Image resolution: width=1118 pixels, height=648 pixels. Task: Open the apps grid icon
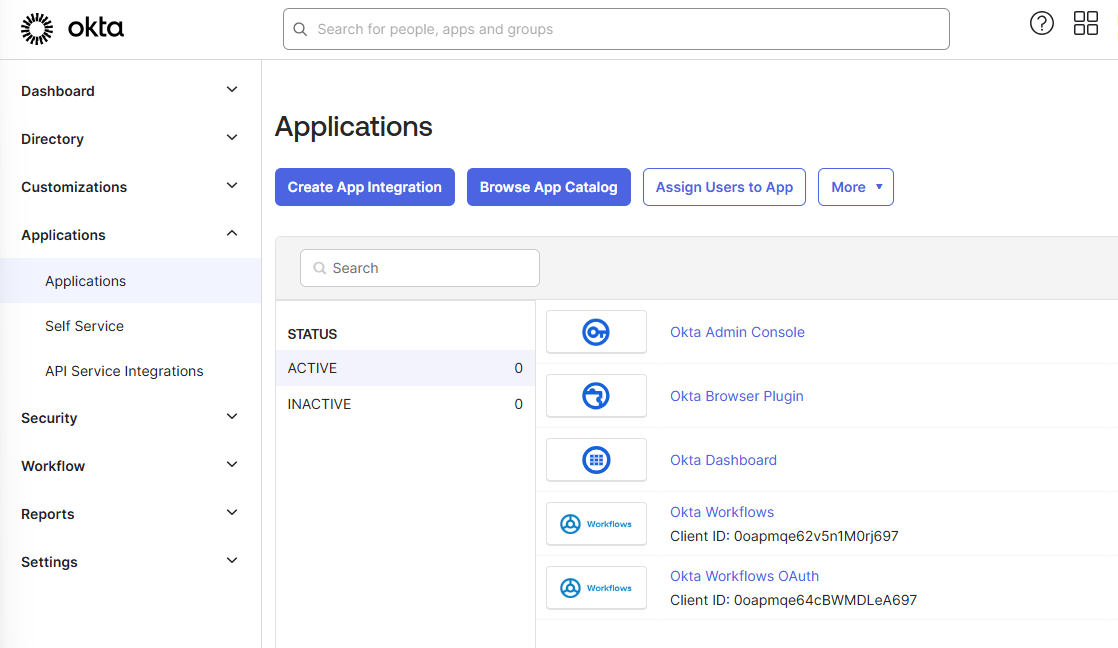[1086, 24]
